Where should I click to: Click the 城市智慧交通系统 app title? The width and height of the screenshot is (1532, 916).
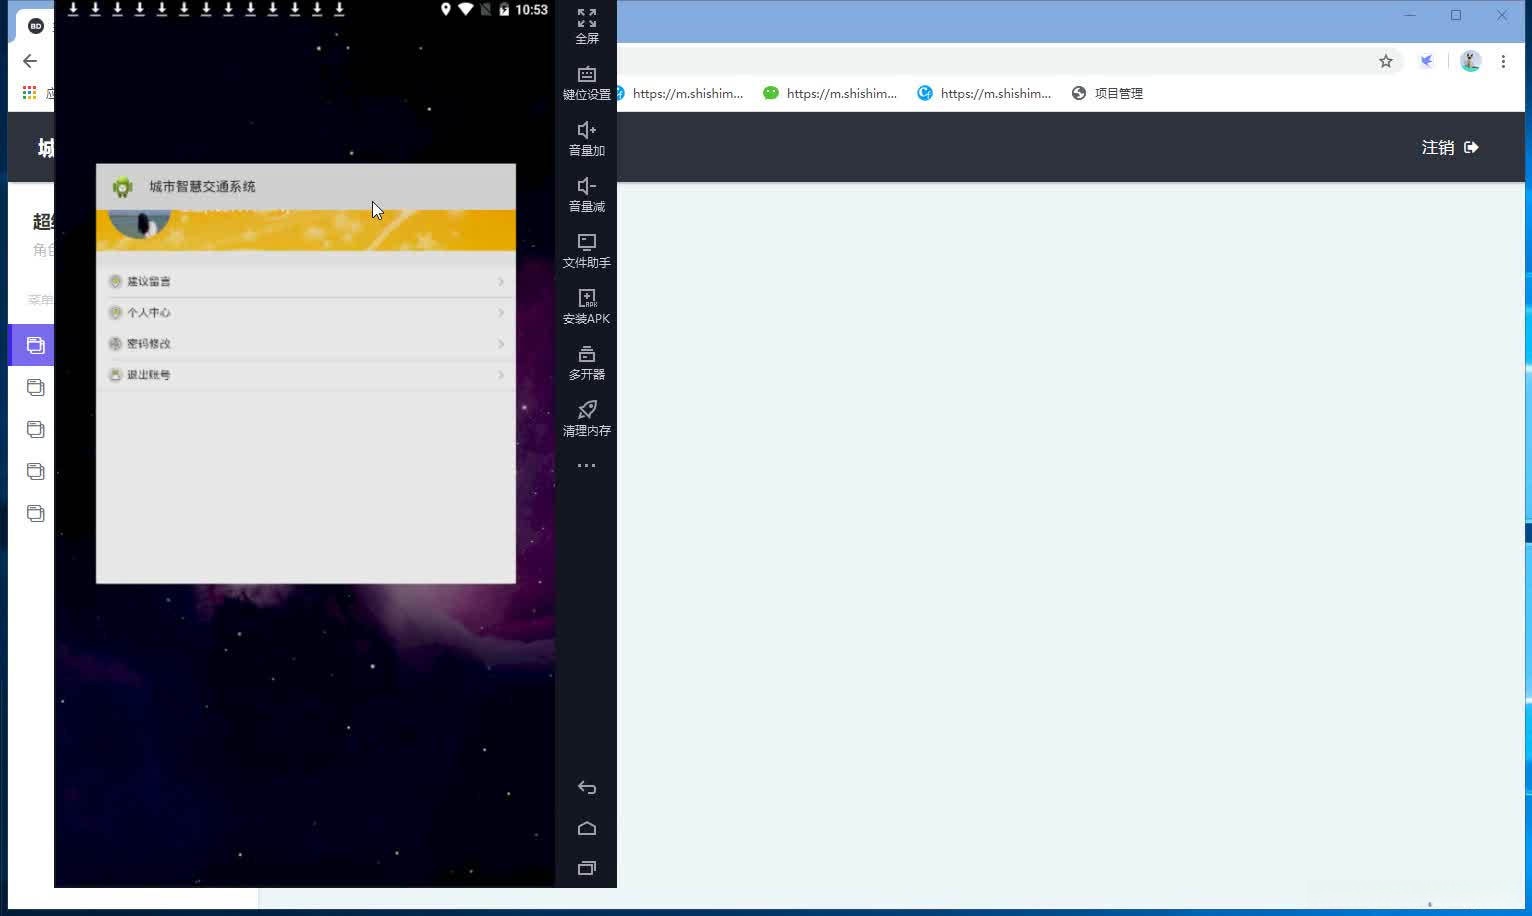202,187
